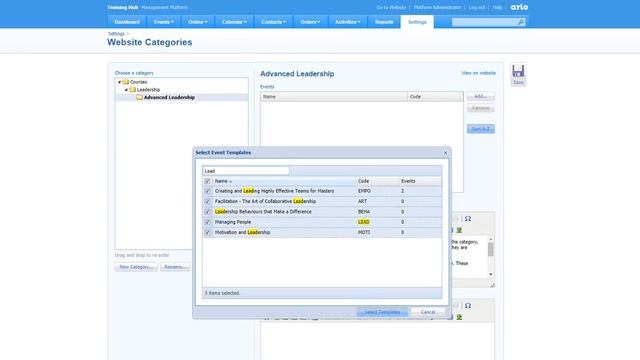Click the Code column header in dialog
Image resolution: width=640 pixels, height=360 pixels.
click(x=377, y=181)
